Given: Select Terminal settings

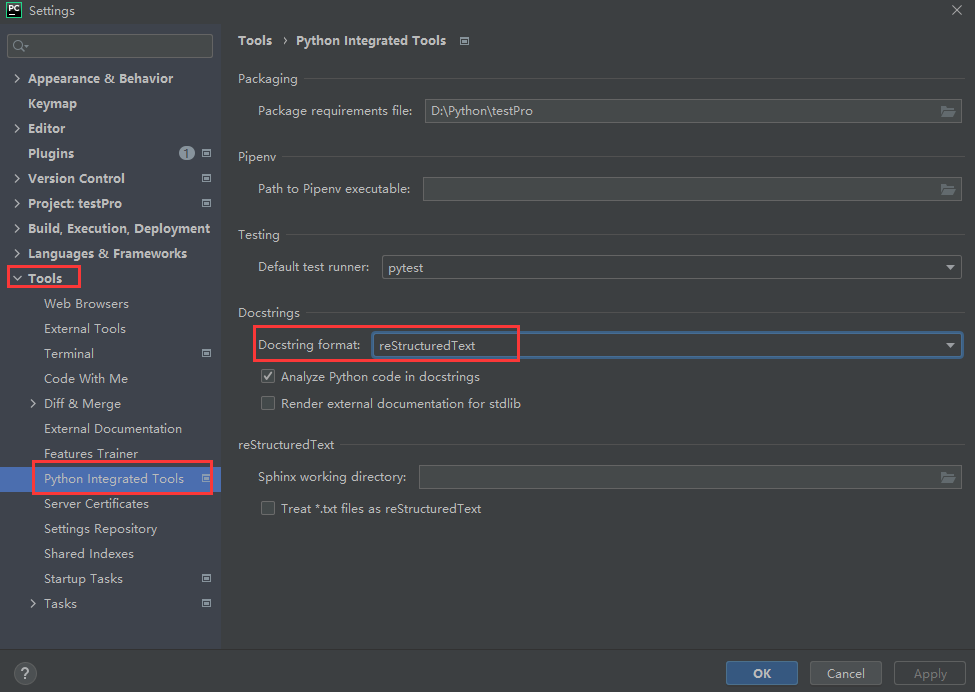Looking at the screenshot, I should click(69, 353).
